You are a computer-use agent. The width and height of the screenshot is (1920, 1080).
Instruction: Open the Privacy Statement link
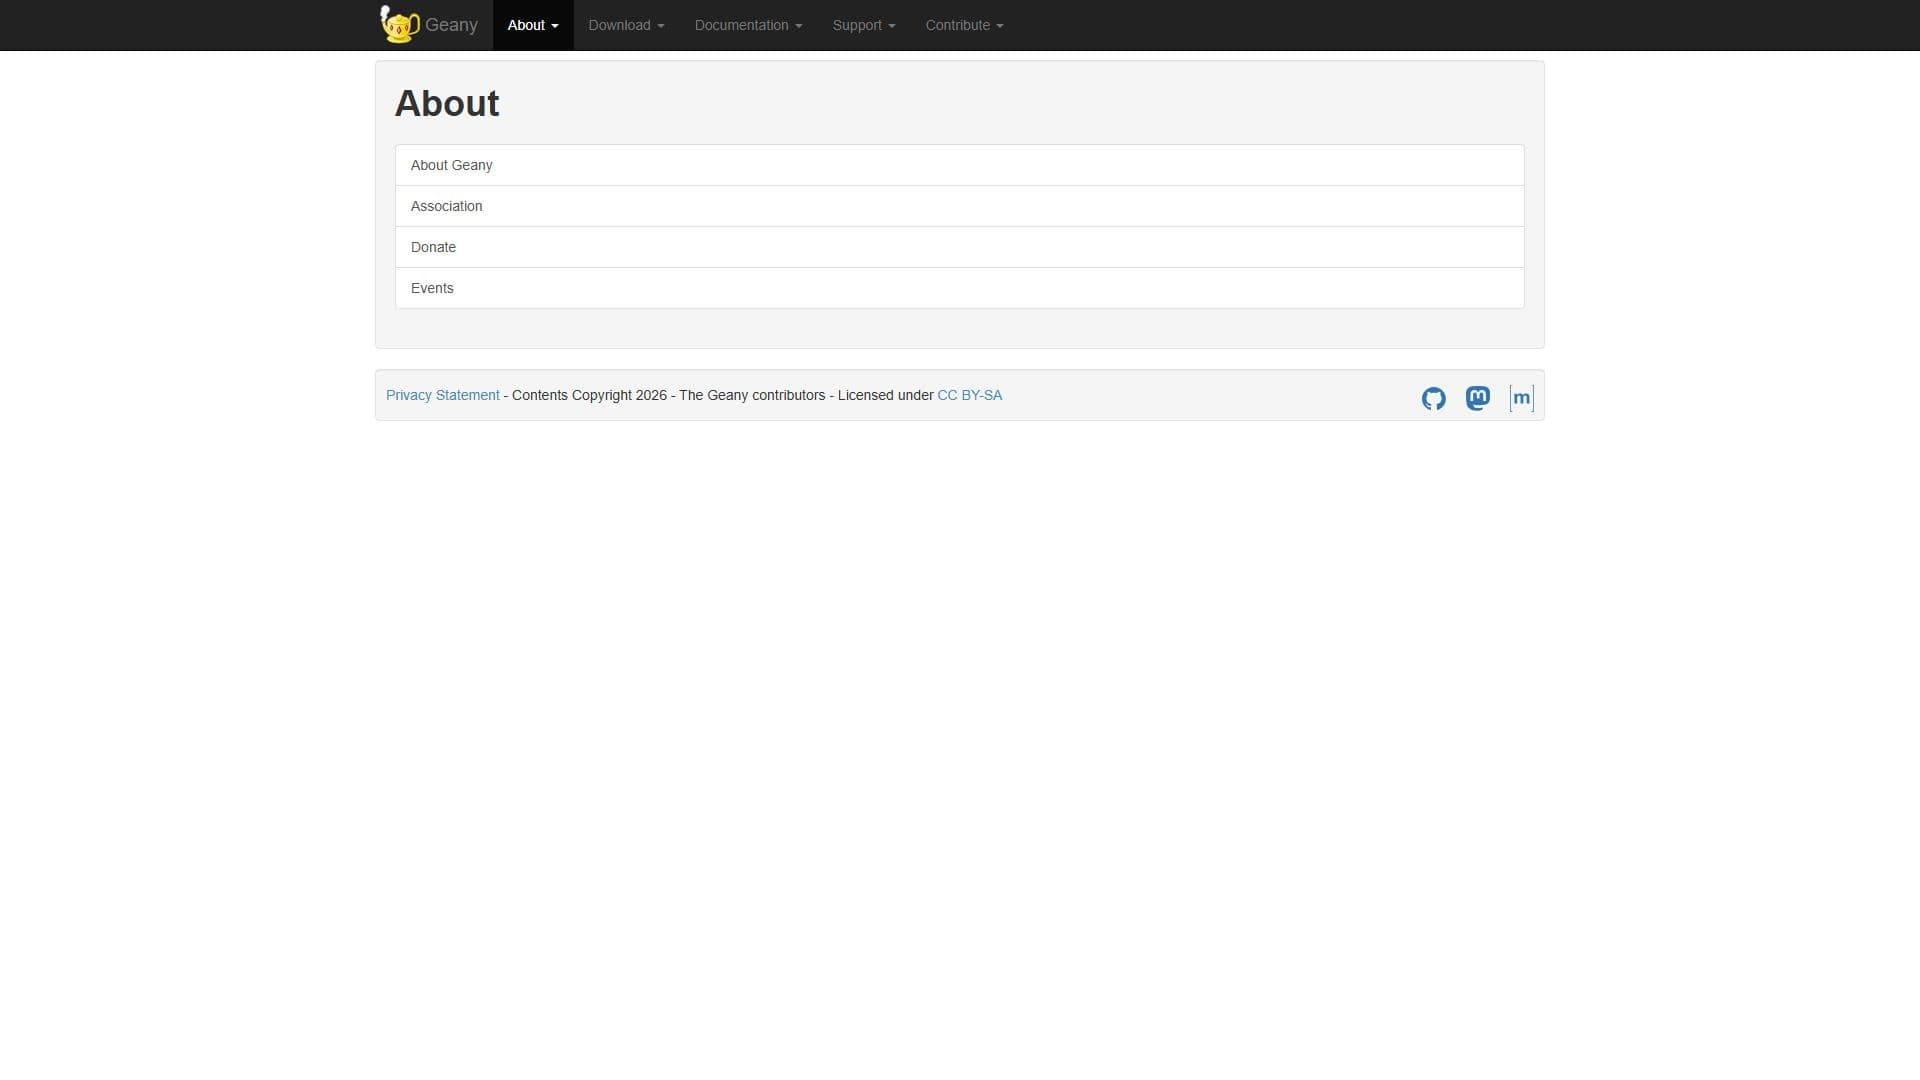click(x=442, y=395)
